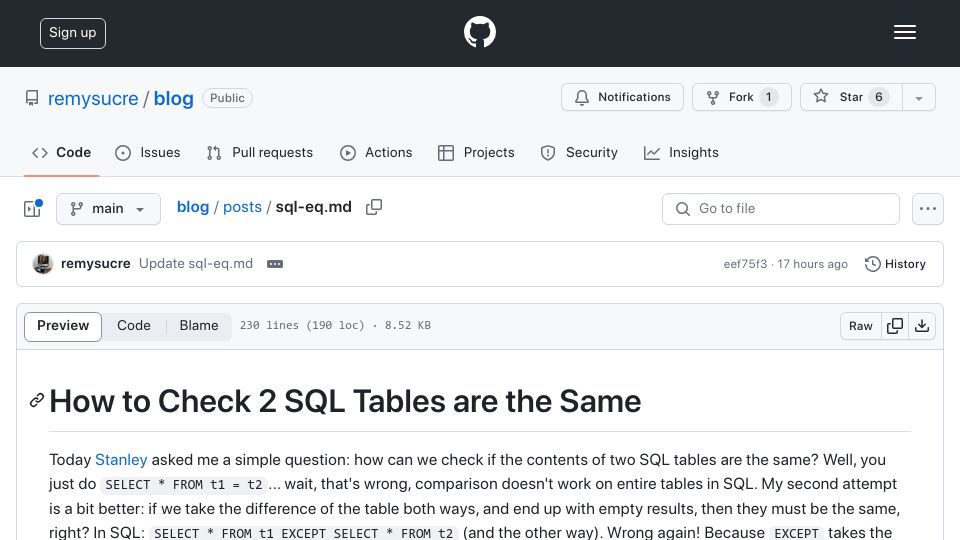Open commit eef75f3 link

(745, 264)
